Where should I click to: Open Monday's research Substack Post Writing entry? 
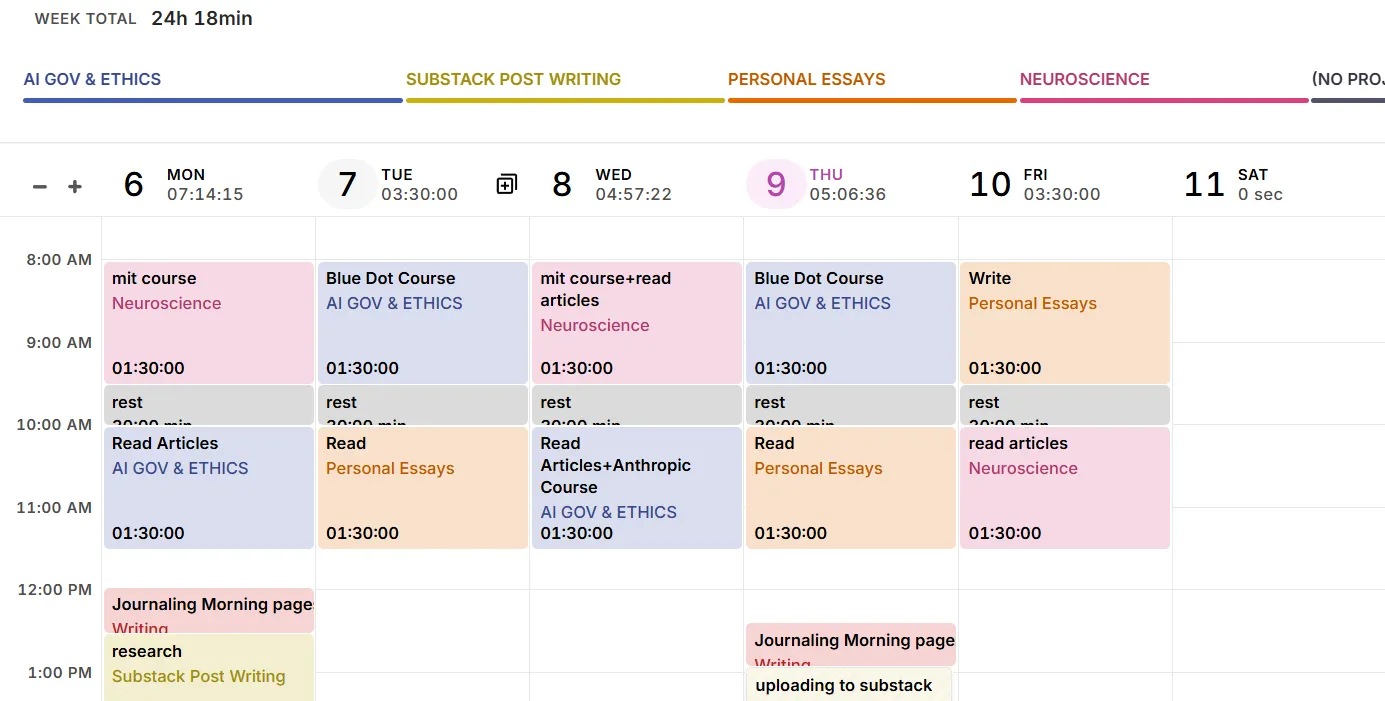[209, 667]
